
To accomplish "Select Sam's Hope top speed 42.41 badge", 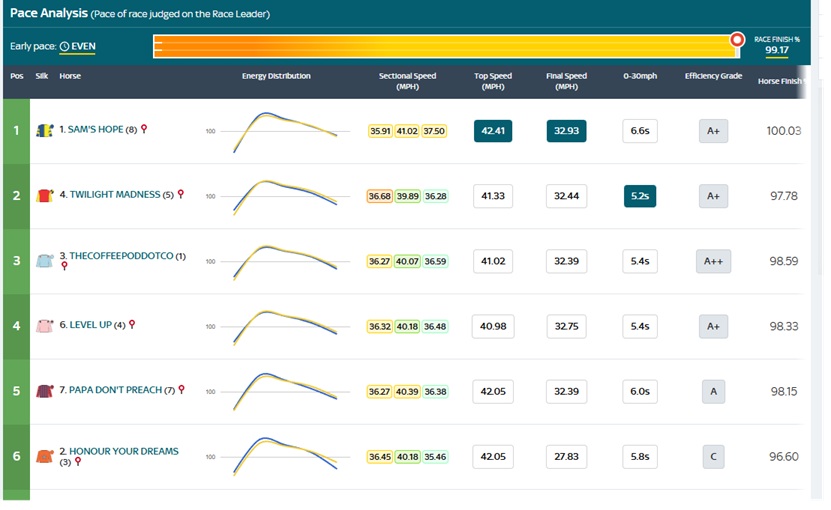I will 492,131.
